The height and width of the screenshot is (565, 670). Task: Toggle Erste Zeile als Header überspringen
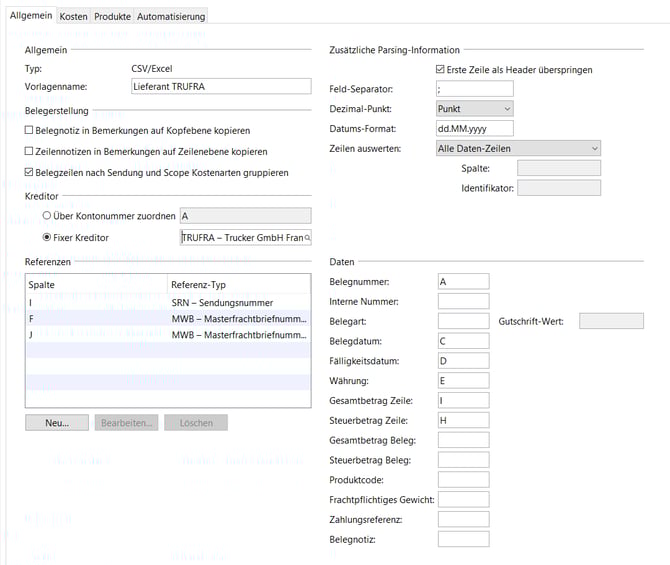(440, 70)
